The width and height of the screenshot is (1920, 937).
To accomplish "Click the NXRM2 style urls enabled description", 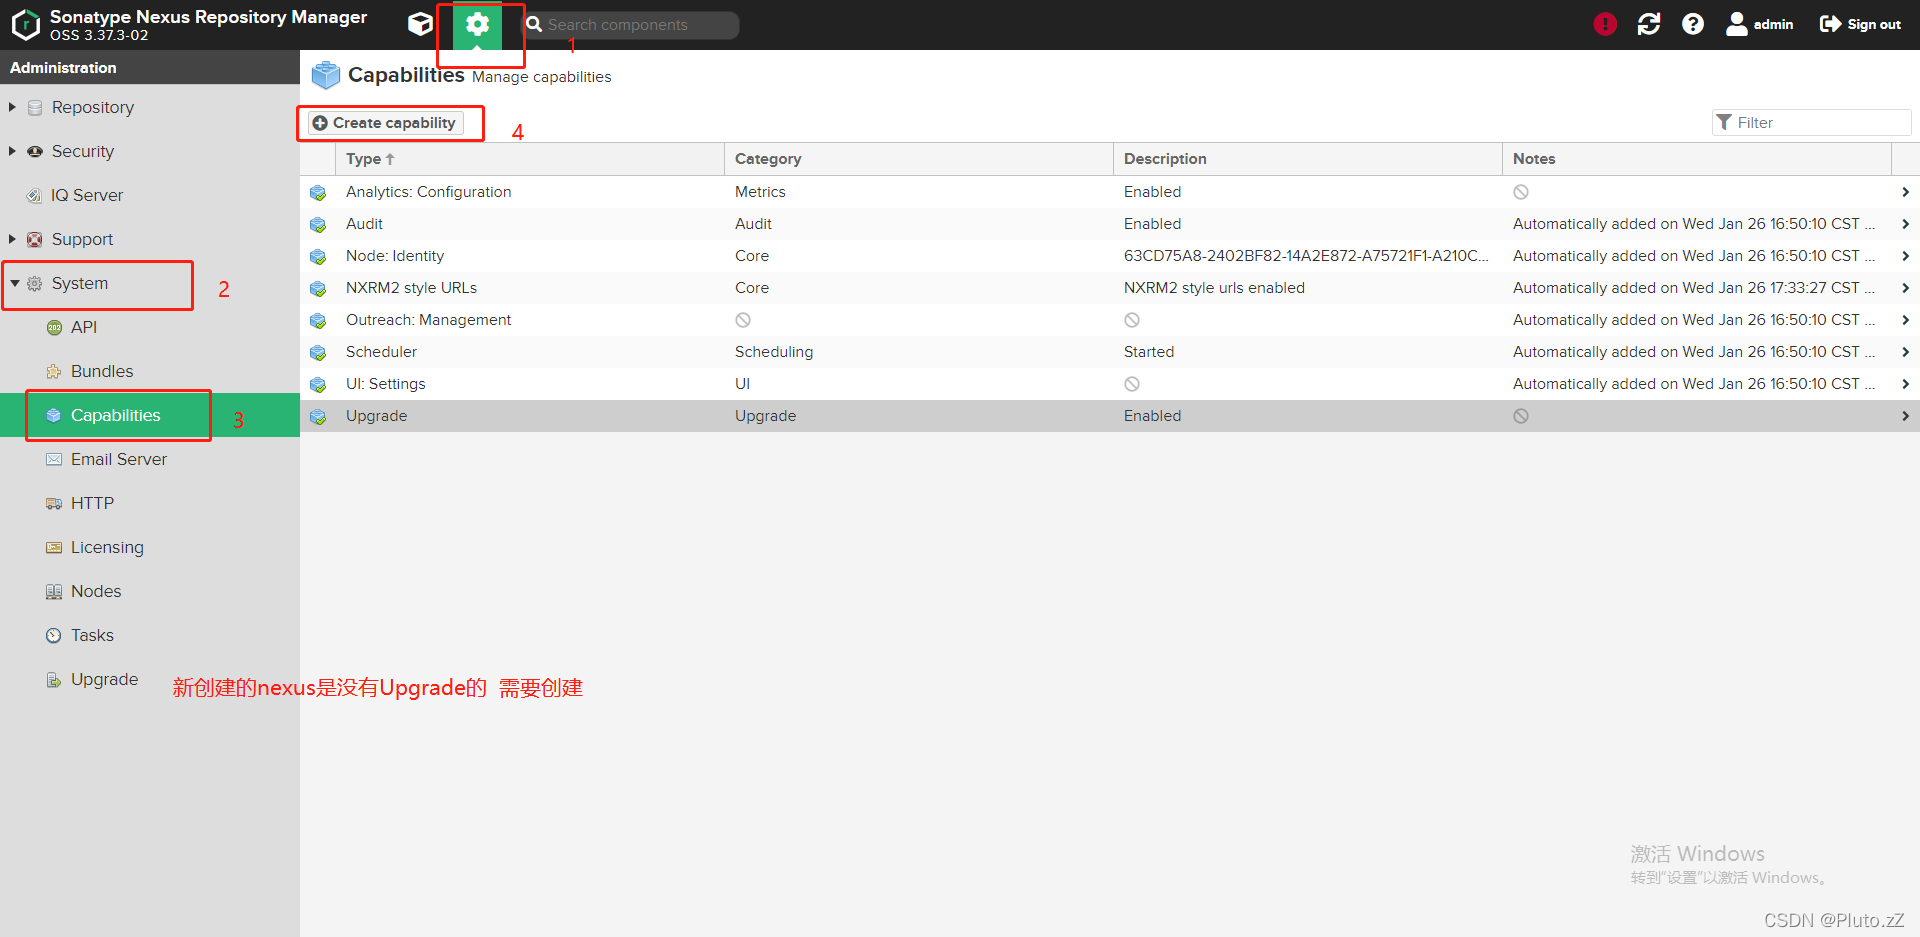I will point(1214,288).
